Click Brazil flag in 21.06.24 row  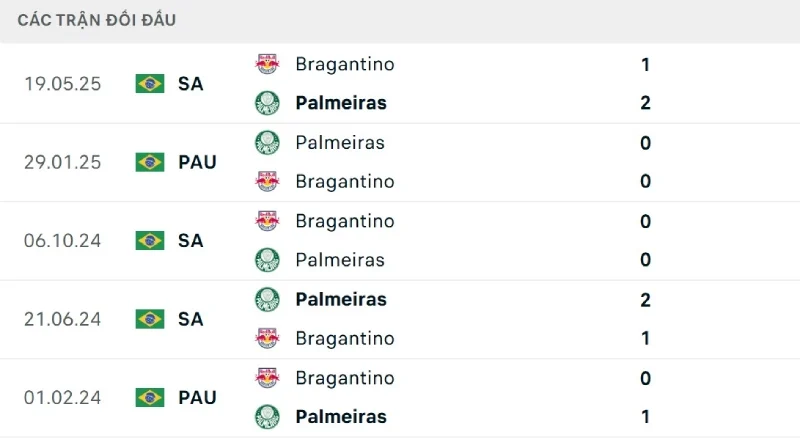150,319
